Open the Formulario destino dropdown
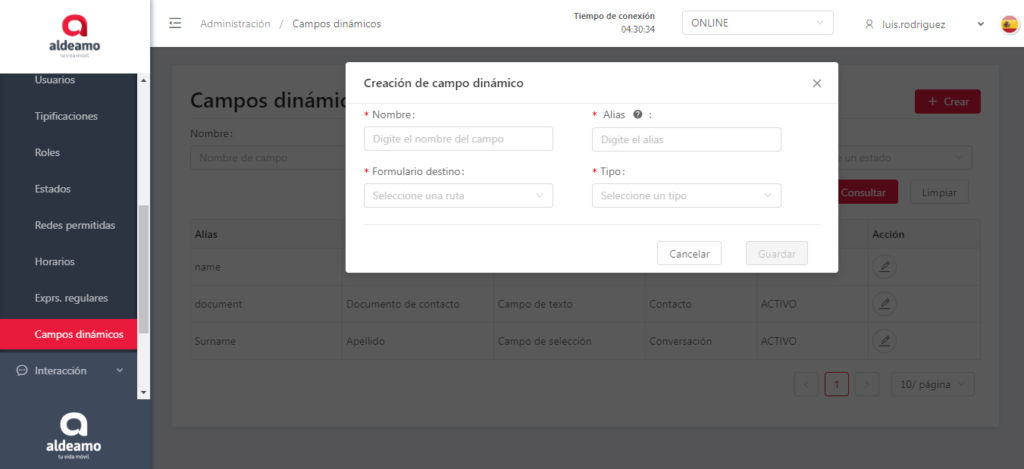This screenshot has height=469, width=1024. coord(458,196)
